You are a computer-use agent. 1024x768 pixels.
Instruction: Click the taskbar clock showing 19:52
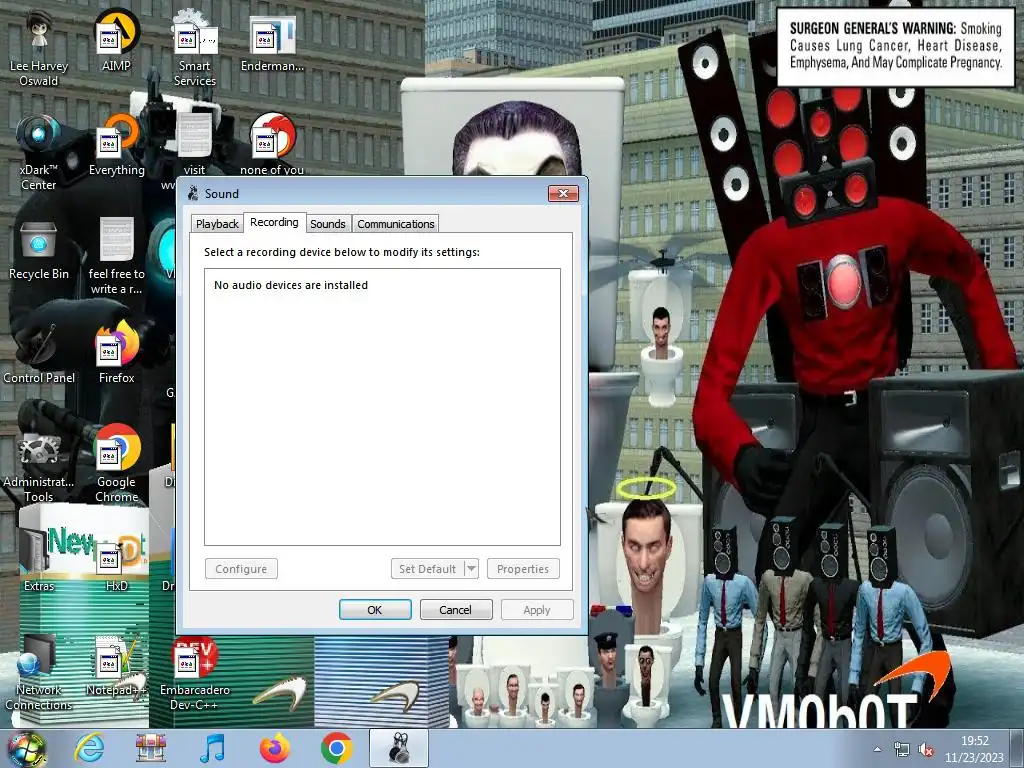tap(974, 749)
